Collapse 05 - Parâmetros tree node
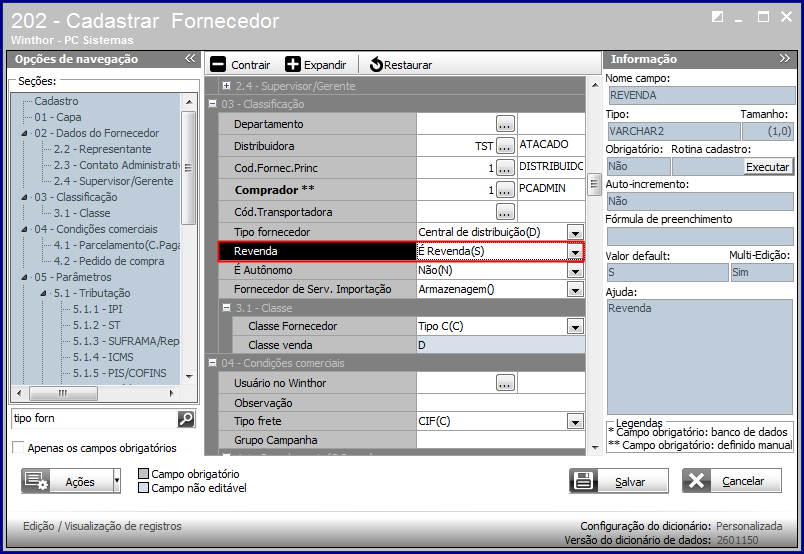Screen dimensions: 804x554 [x=25, y=278]
